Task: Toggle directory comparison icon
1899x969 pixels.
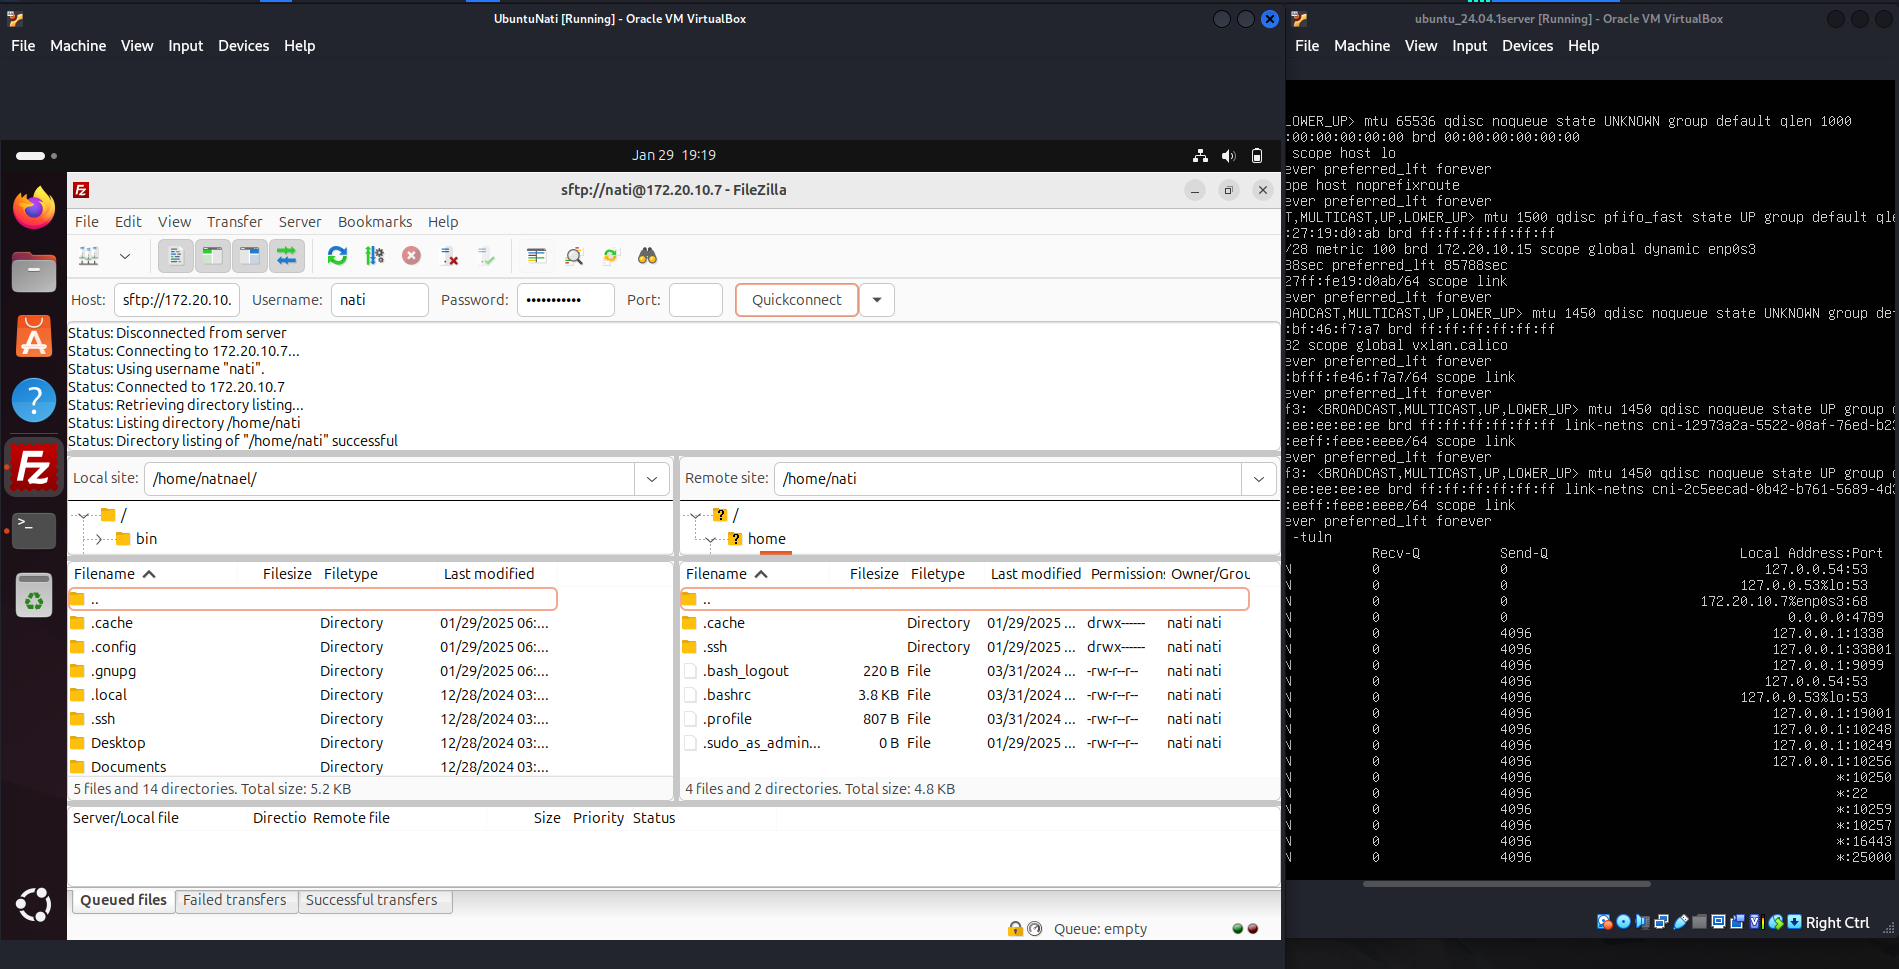Action: pos(574,256)
